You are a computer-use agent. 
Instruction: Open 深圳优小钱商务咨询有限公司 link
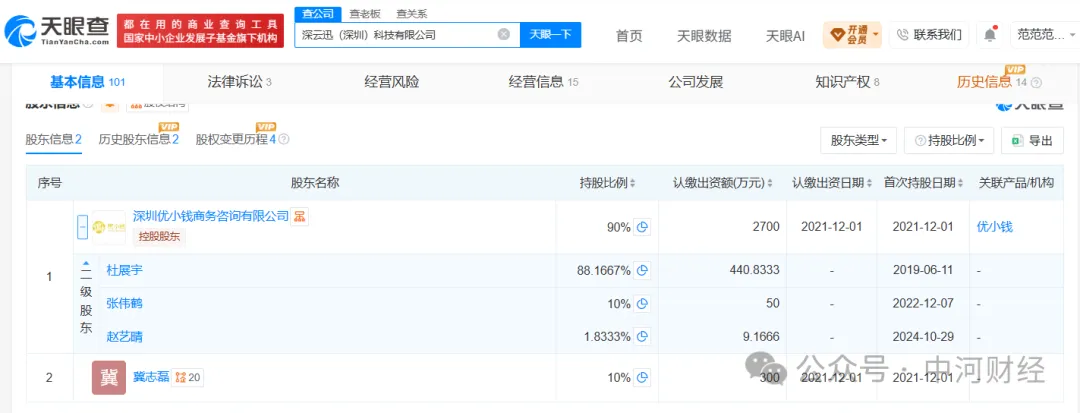[211, 216]
